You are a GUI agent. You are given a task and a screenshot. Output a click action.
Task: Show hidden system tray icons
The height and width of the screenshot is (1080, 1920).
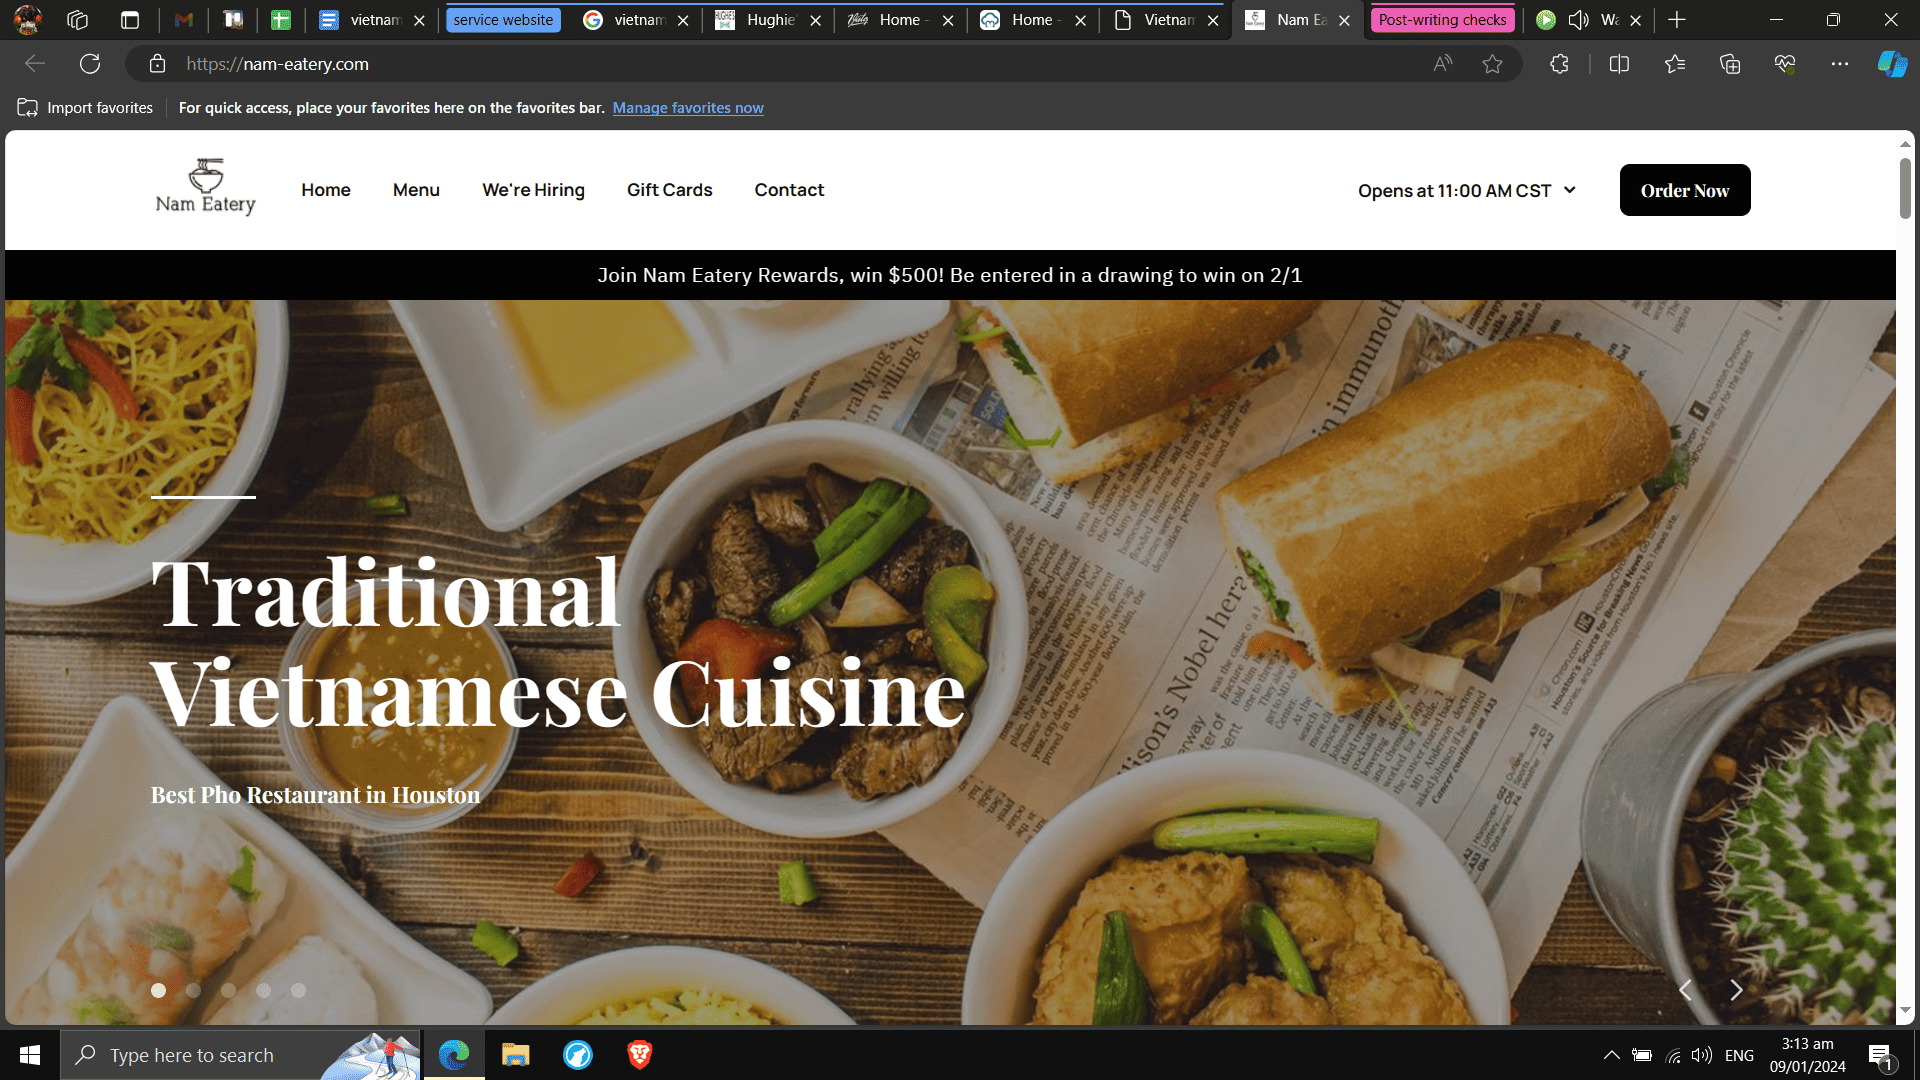click(1611, 1055)
